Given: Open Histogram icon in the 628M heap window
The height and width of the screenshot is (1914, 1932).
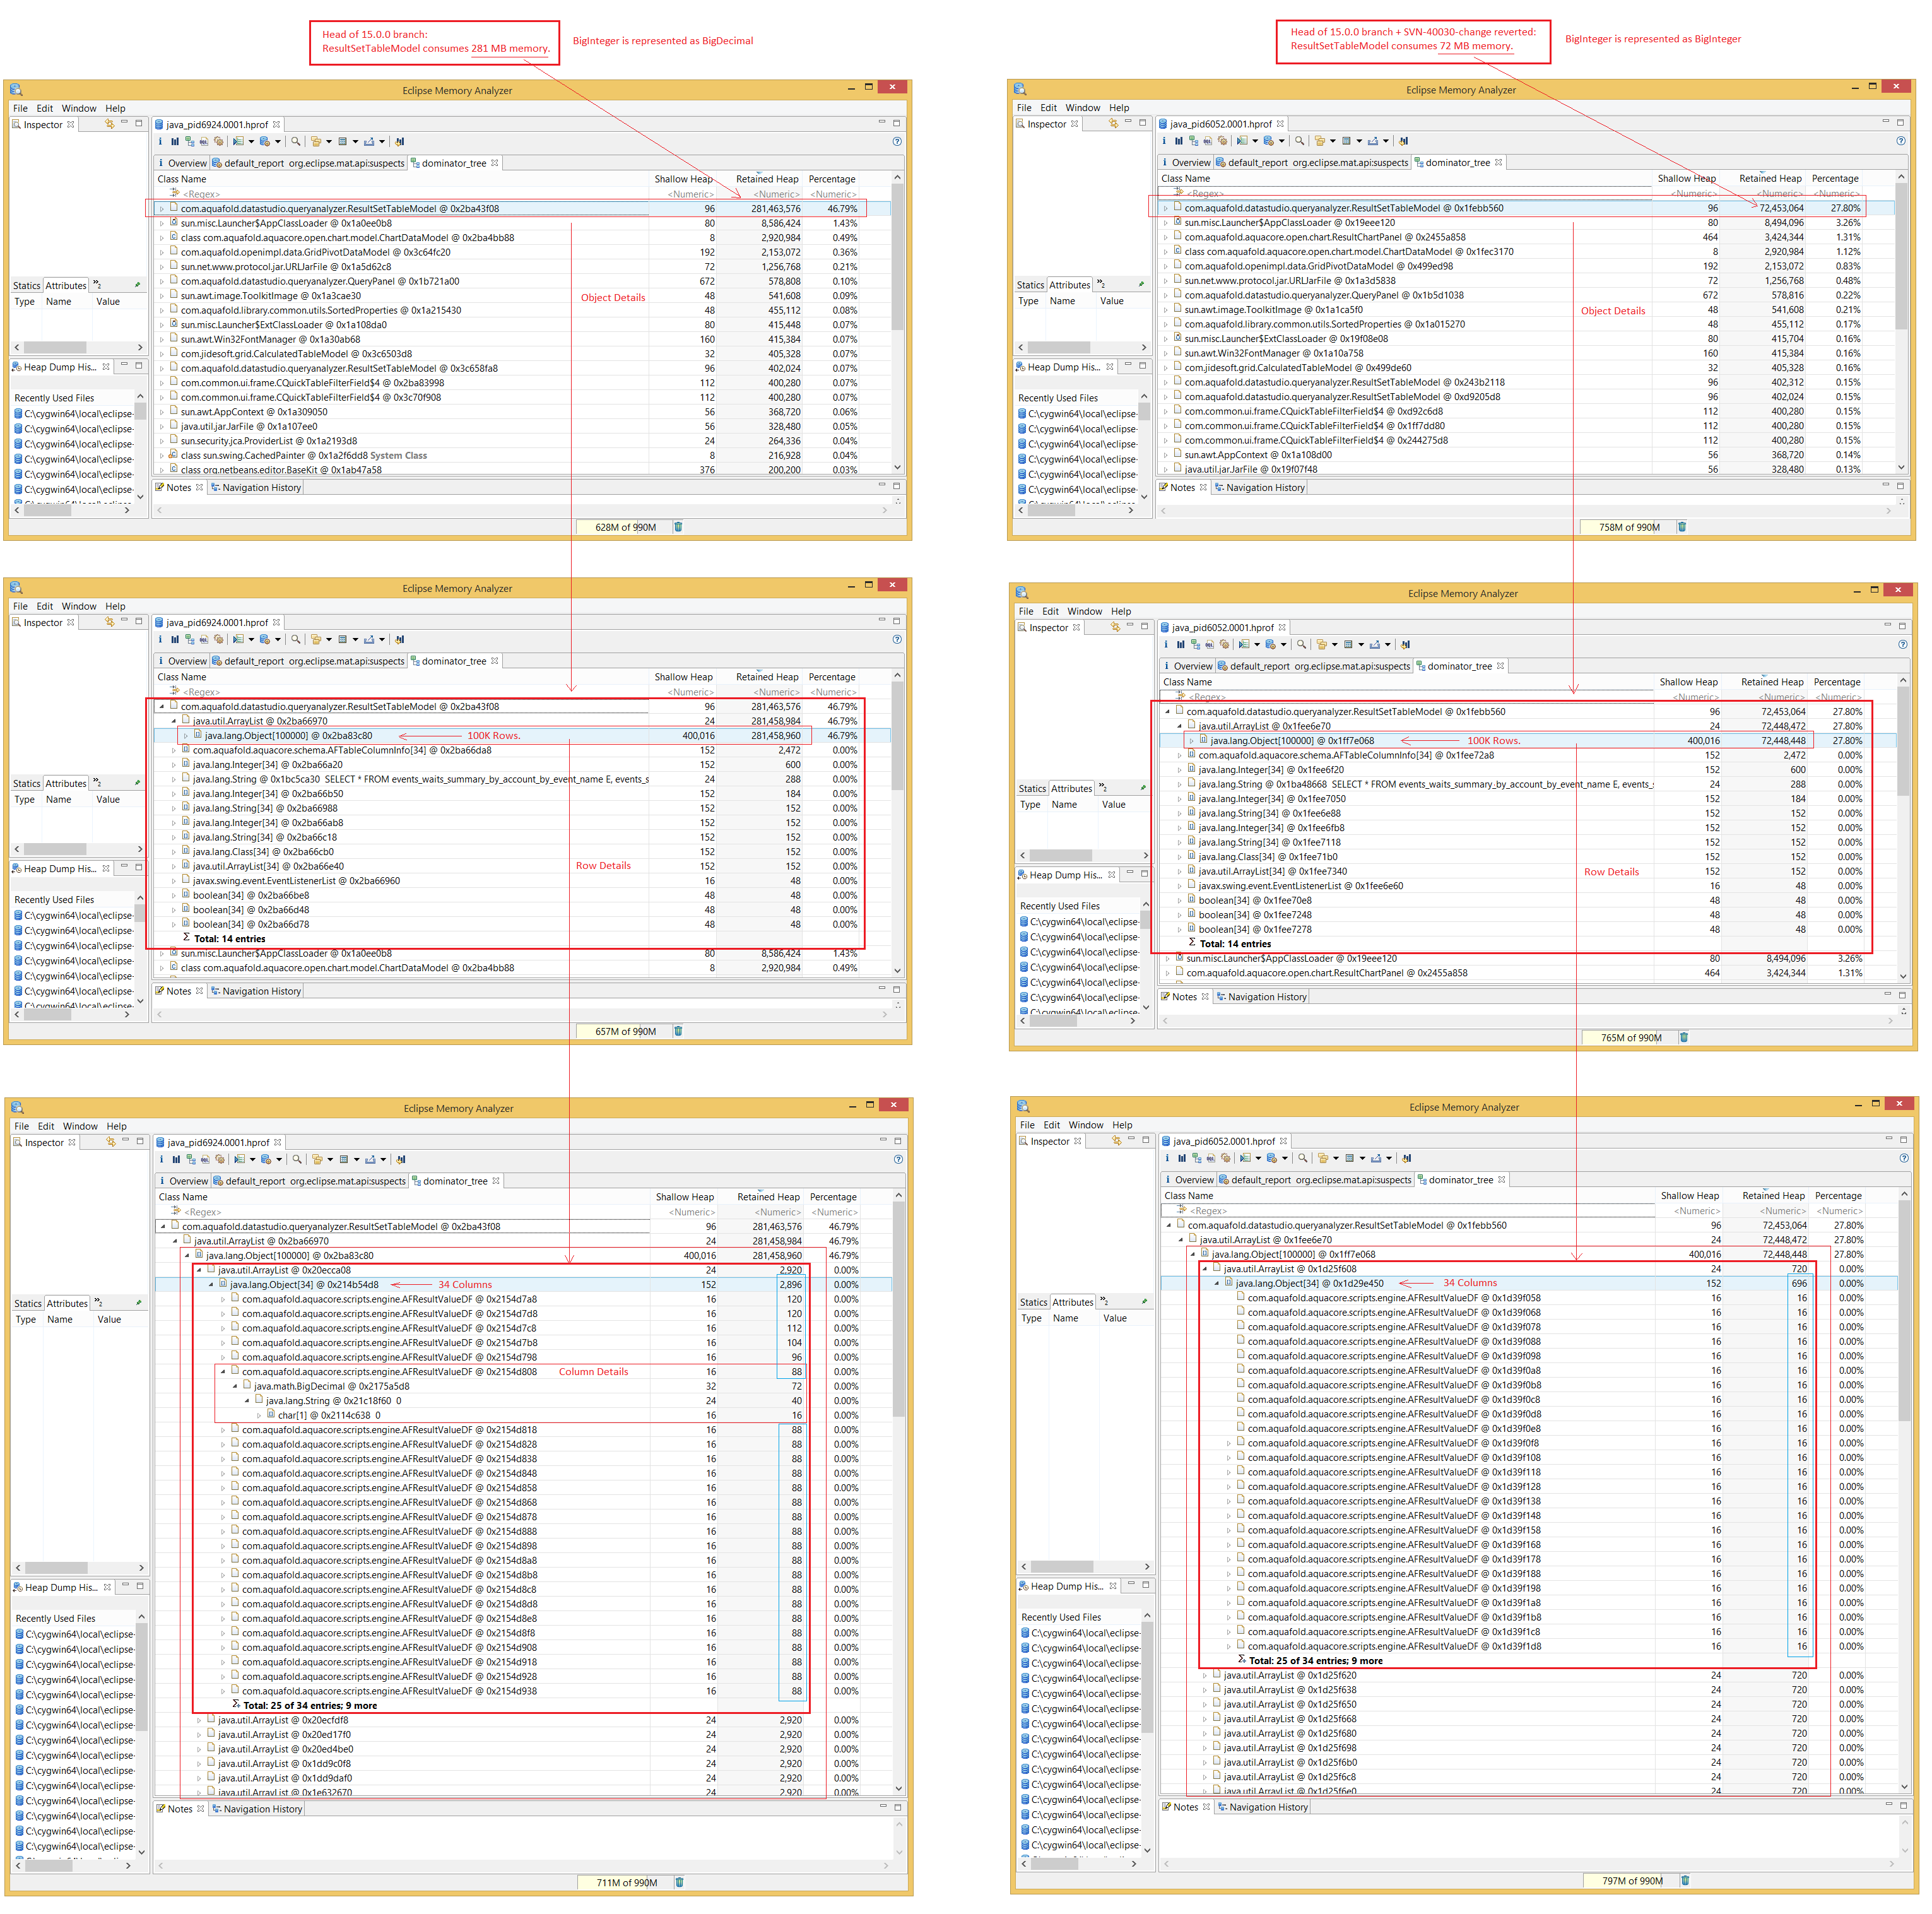Looking at the screenshot, I should click(175, 141).
